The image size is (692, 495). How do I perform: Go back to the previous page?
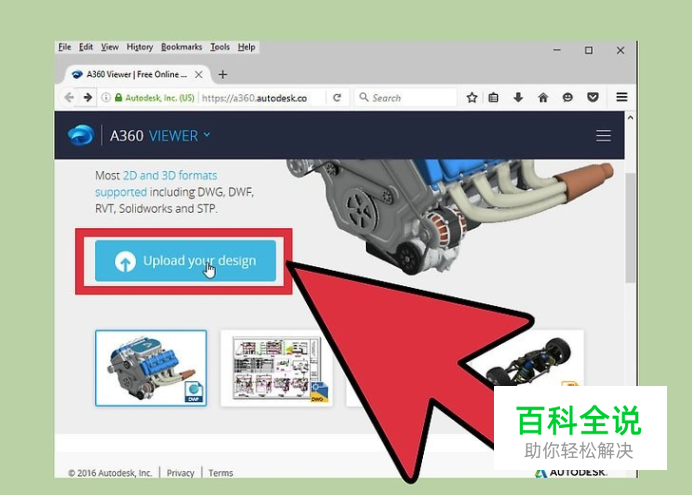(69, 98)
